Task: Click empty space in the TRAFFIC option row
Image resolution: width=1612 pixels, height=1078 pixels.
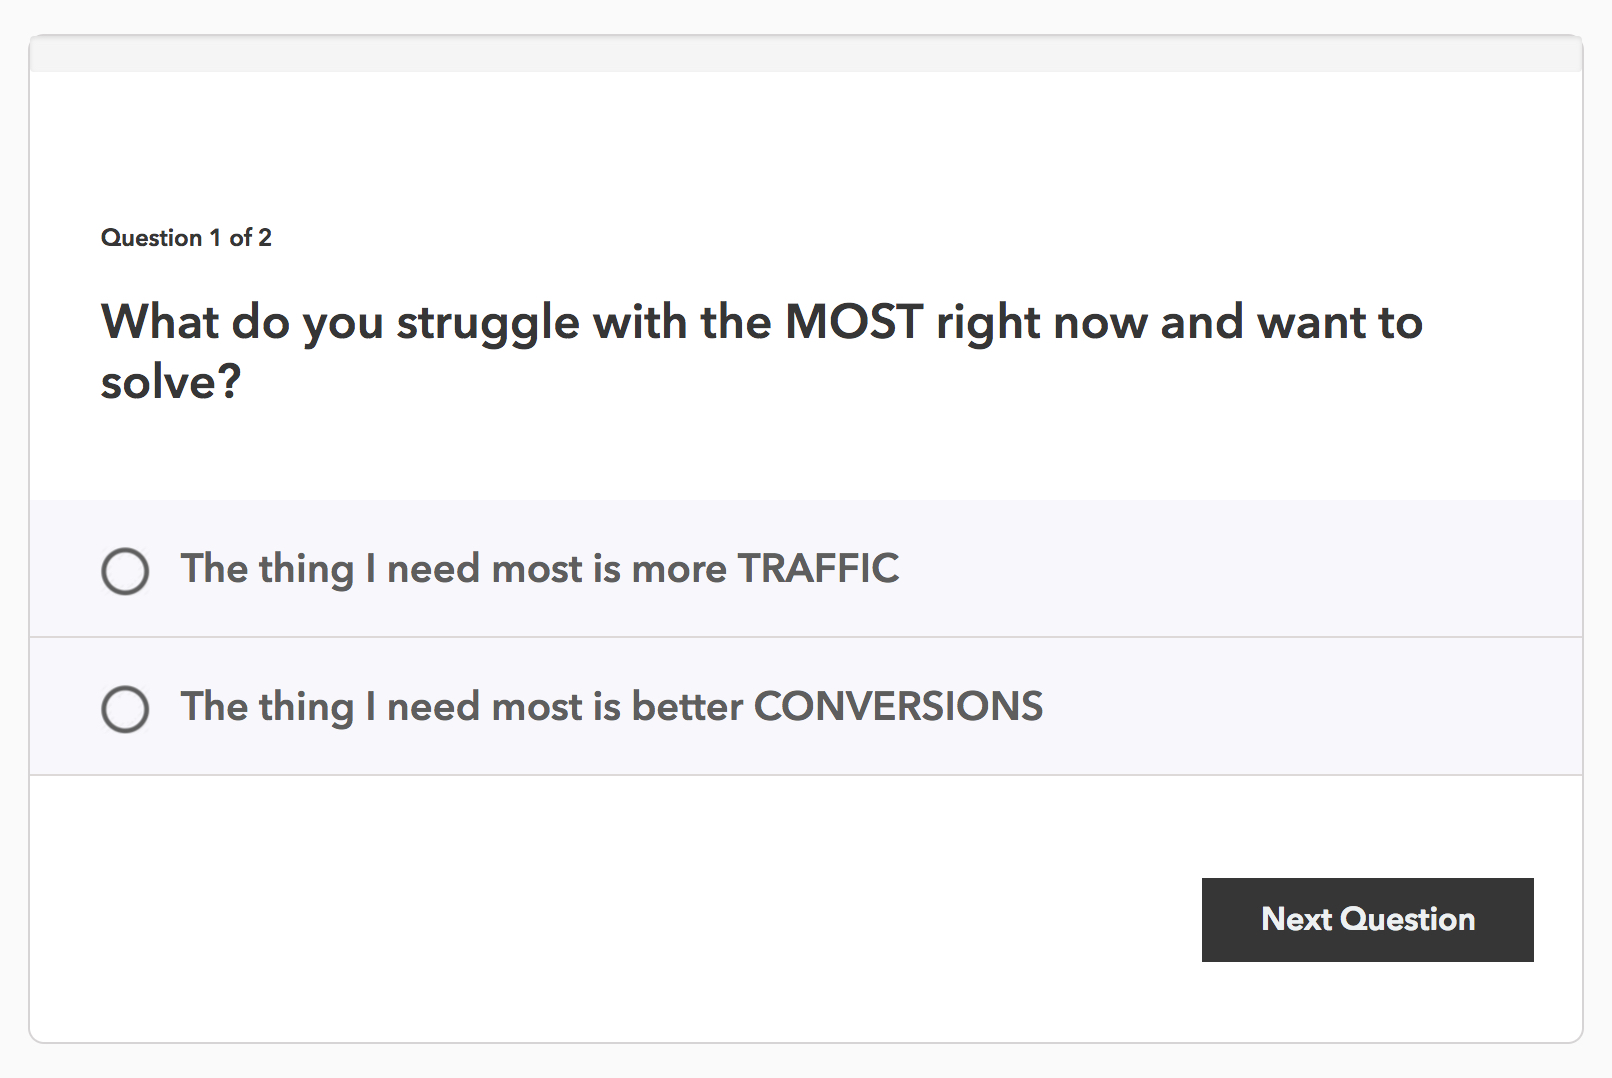Action: pos(1240,569)
